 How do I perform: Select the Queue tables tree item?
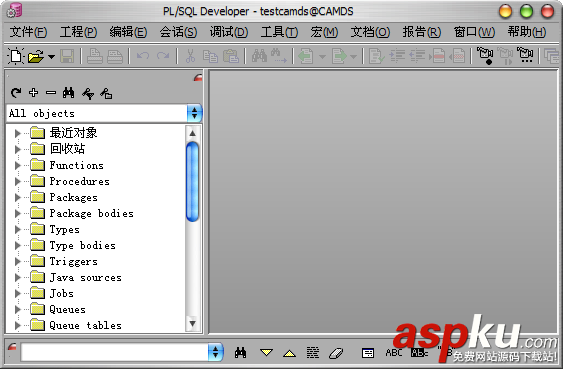coord(85,325)
